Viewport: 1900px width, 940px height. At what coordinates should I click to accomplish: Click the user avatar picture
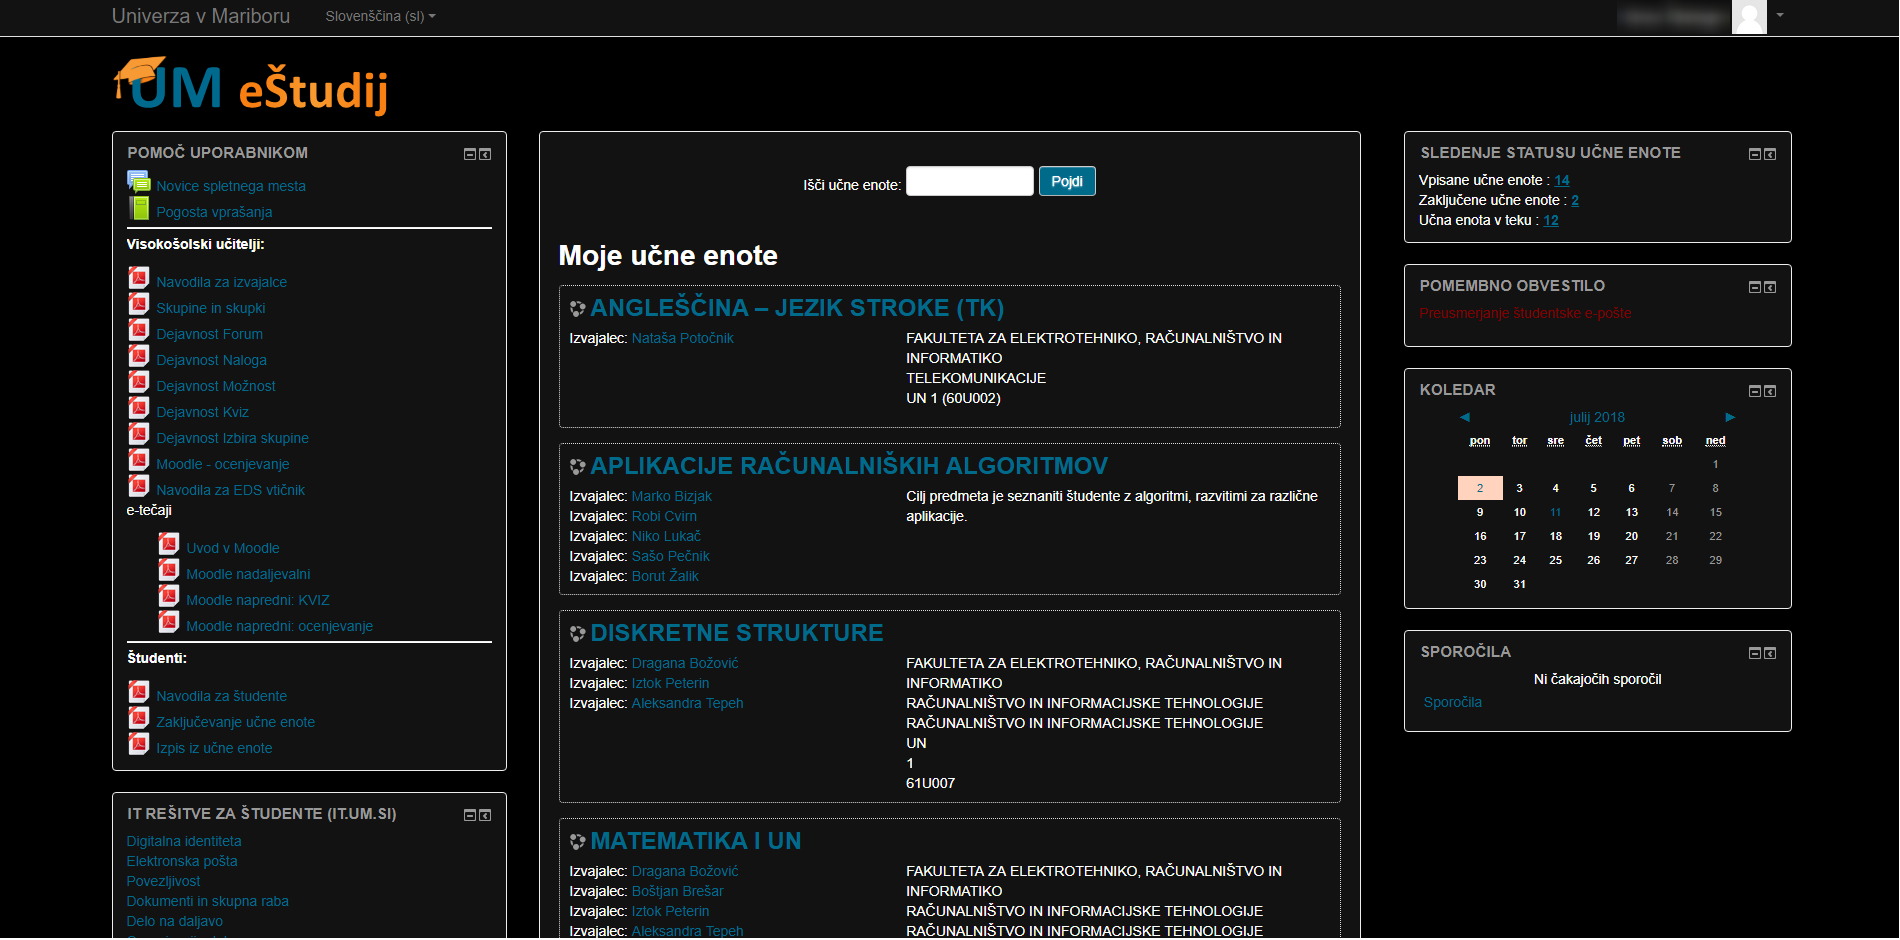pos(1749,17)
